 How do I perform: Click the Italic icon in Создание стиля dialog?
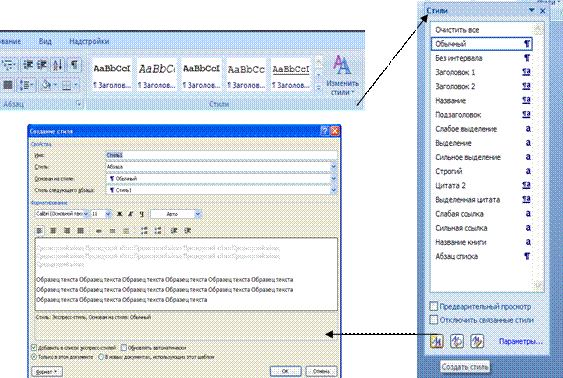pos(131,214)
